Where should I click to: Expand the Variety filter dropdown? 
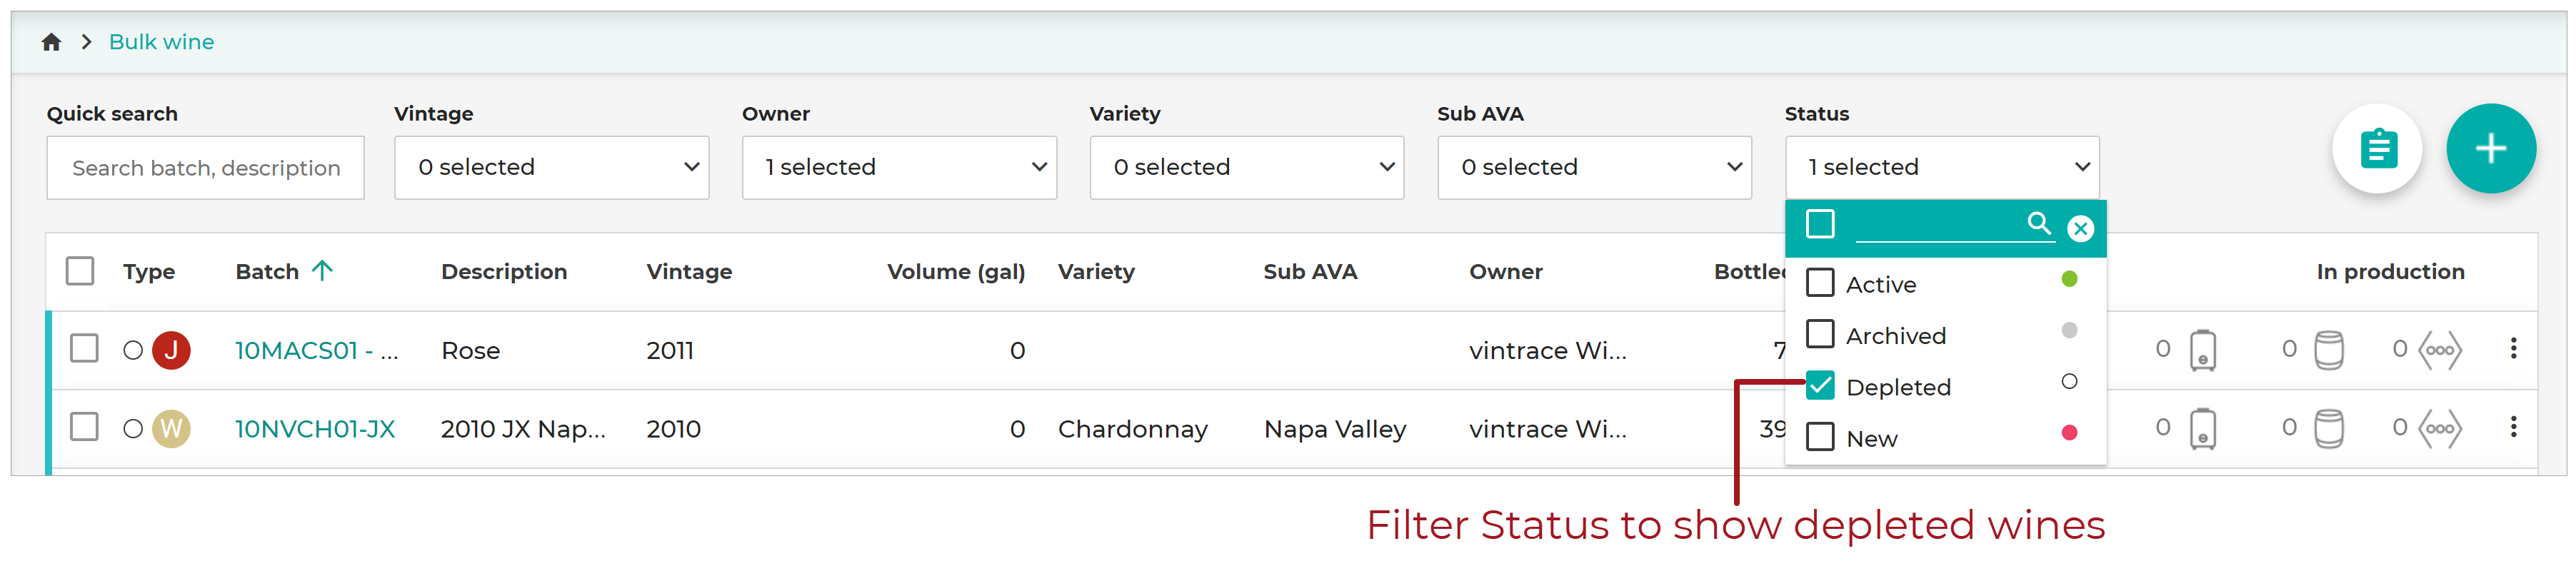pos(1247,167)
